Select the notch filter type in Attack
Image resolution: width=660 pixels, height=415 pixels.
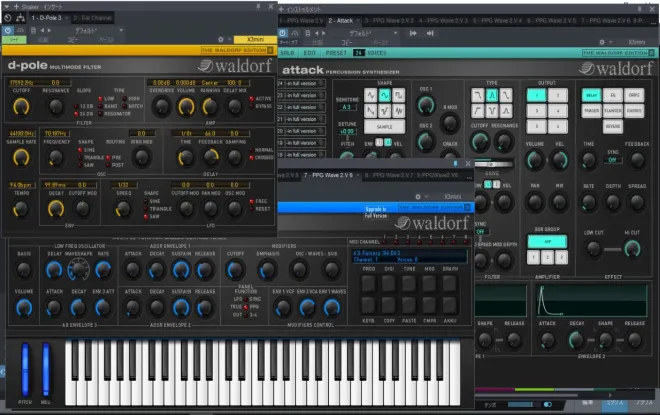coord(492,111)
